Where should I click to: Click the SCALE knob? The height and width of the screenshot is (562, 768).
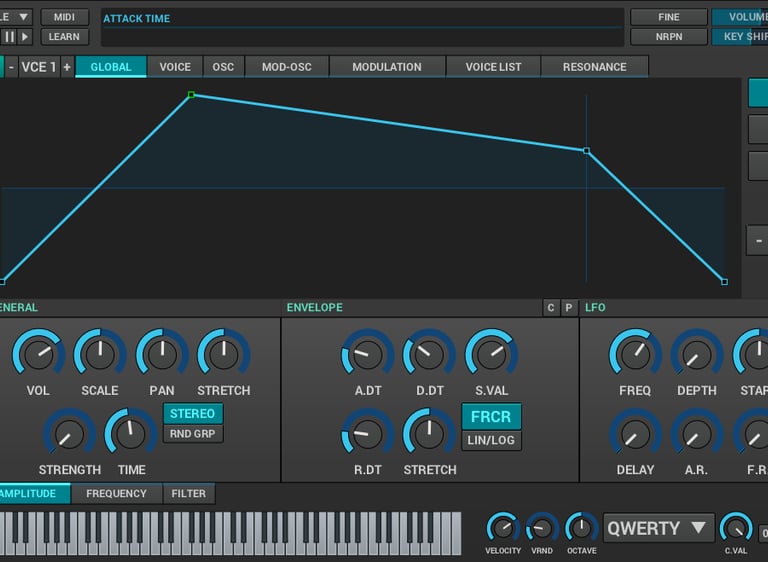[100, 354]
